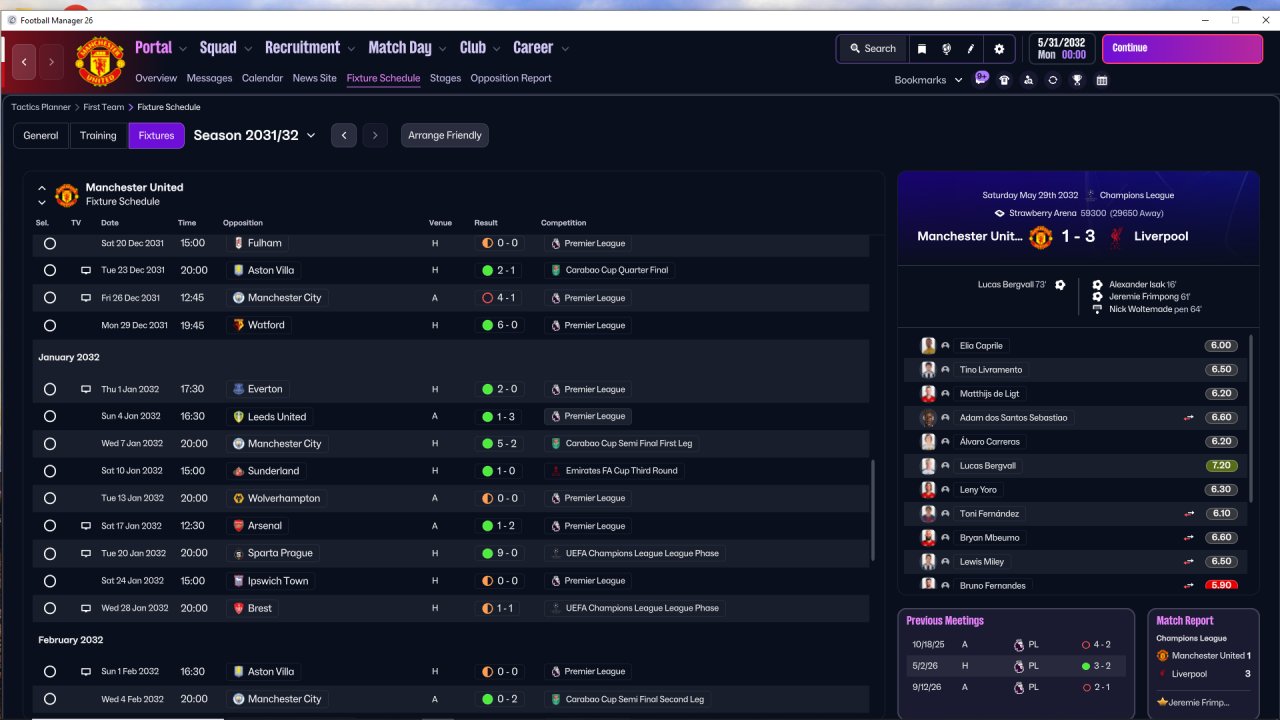The image size is (1280, 720).
Task: Switch to the Overview tab
Action: (x=156, y=78)
